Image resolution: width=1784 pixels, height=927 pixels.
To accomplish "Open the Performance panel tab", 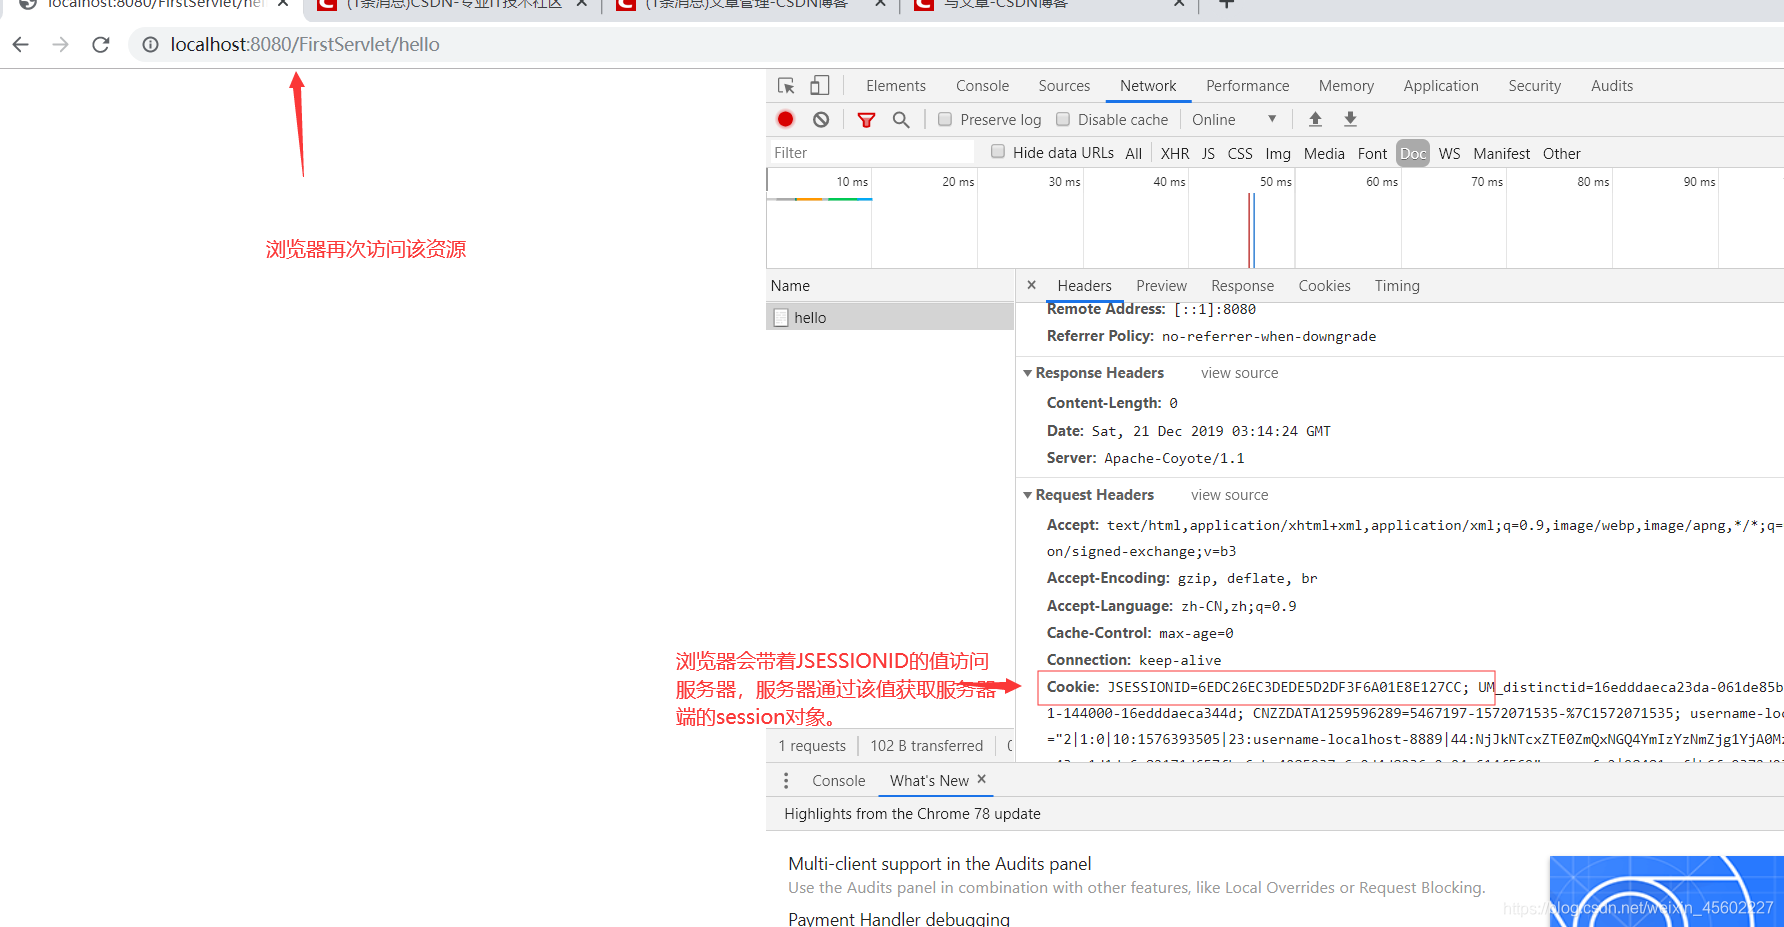I will click(x=1247, y=86).
